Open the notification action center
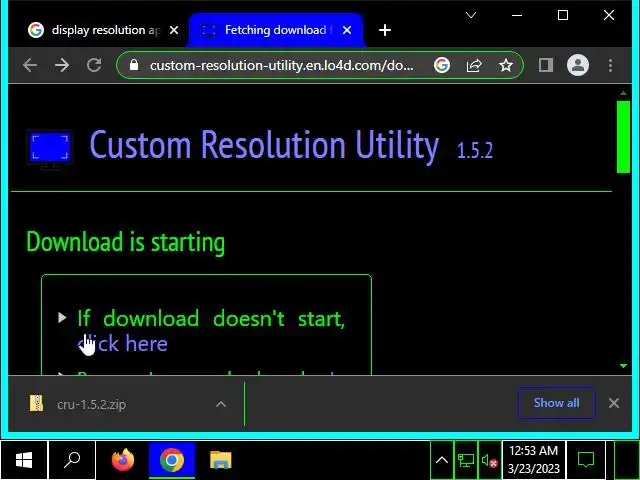This screenshot has height=480, width=640. click(586, 460)
